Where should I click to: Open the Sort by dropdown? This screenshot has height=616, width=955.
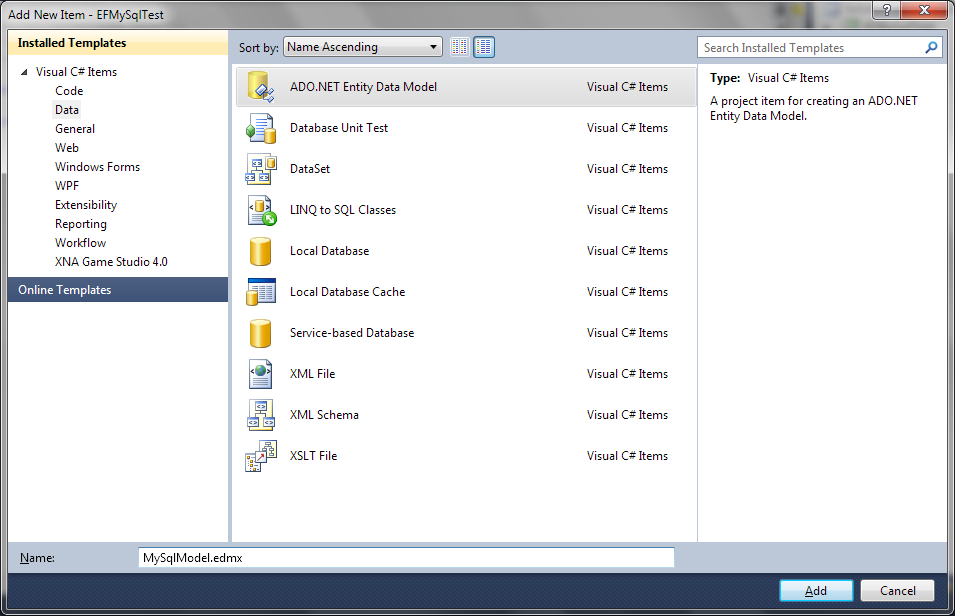point(362,47)
